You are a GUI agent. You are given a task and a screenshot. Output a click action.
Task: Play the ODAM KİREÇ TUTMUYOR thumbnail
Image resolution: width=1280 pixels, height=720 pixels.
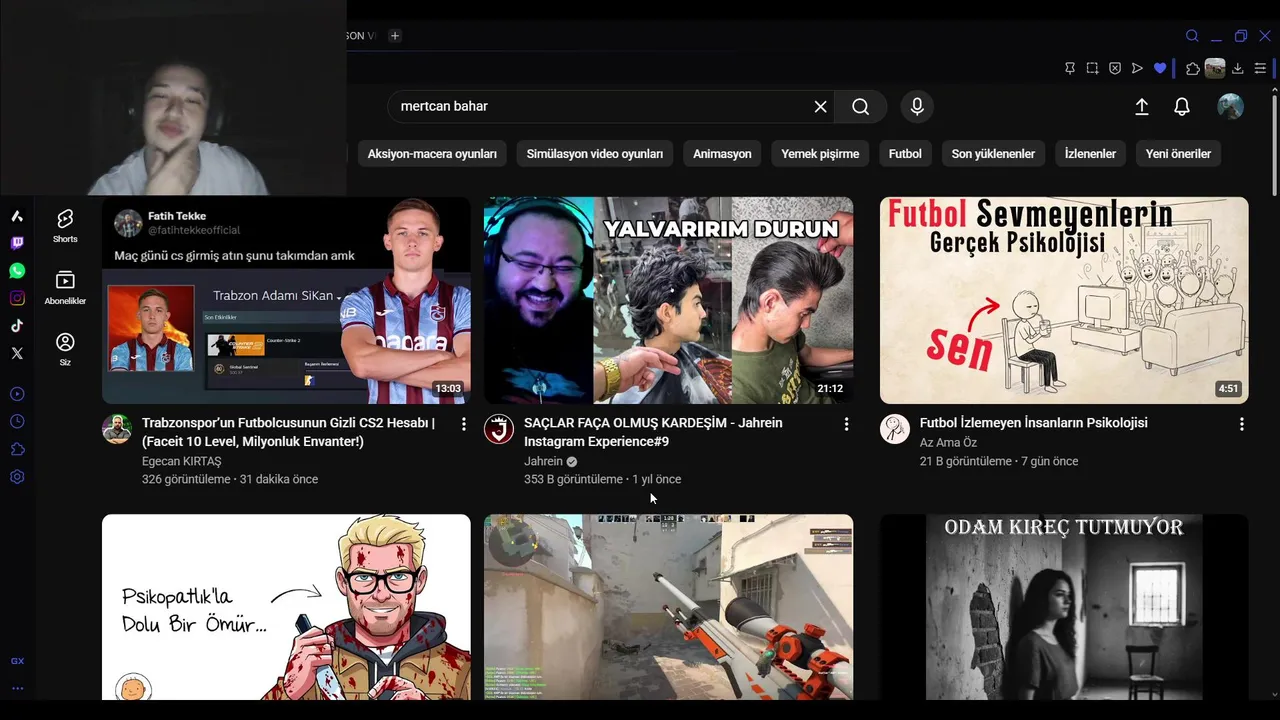click(1064, 607)
